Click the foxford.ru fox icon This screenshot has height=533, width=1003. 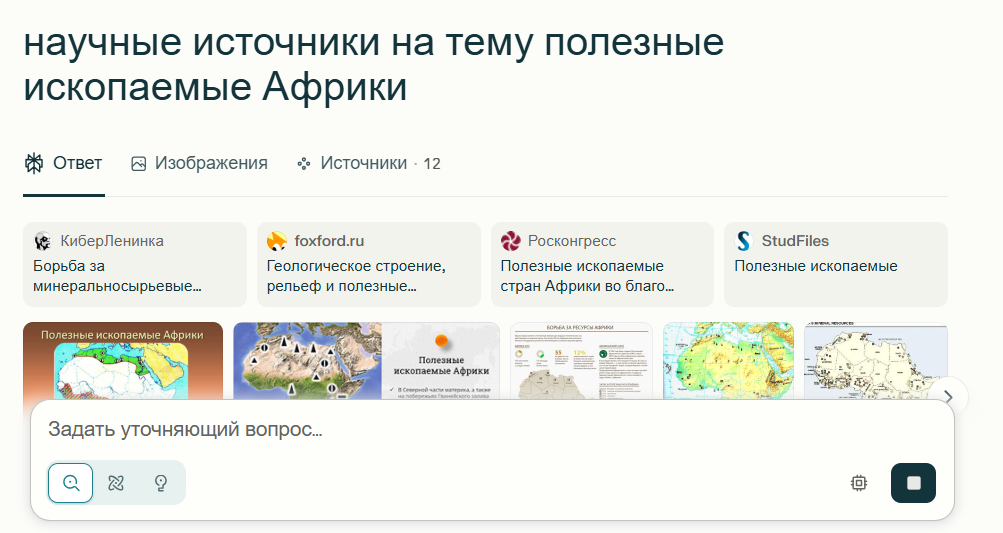coord(276,241)
